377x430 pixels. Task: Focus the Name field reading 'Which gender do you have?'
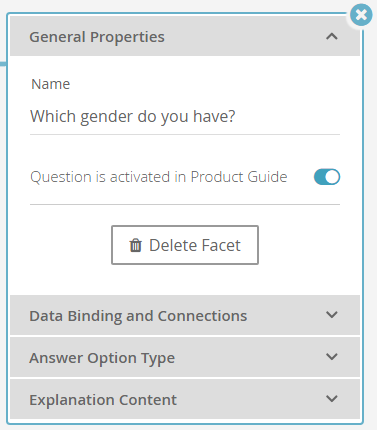click(185, 117)
